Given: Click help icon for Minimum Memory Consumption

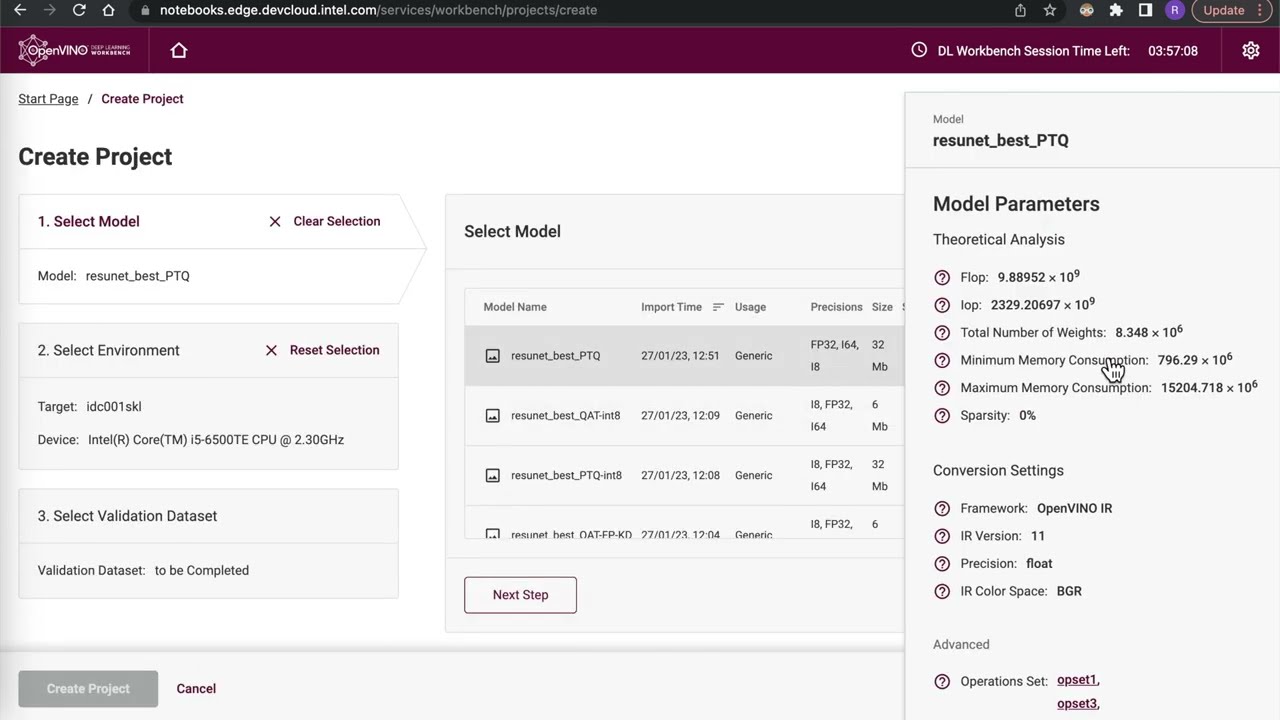Looking at the screenshot, I should (942, 360).
